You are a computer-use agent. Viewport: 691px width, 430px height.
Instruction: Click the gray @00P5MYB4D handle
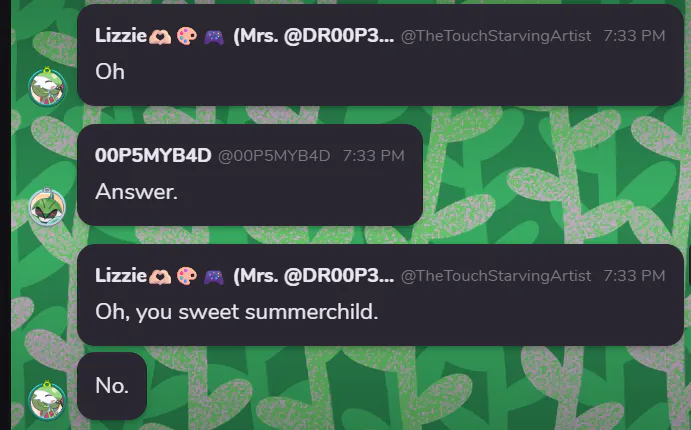(x=274, y=156)
